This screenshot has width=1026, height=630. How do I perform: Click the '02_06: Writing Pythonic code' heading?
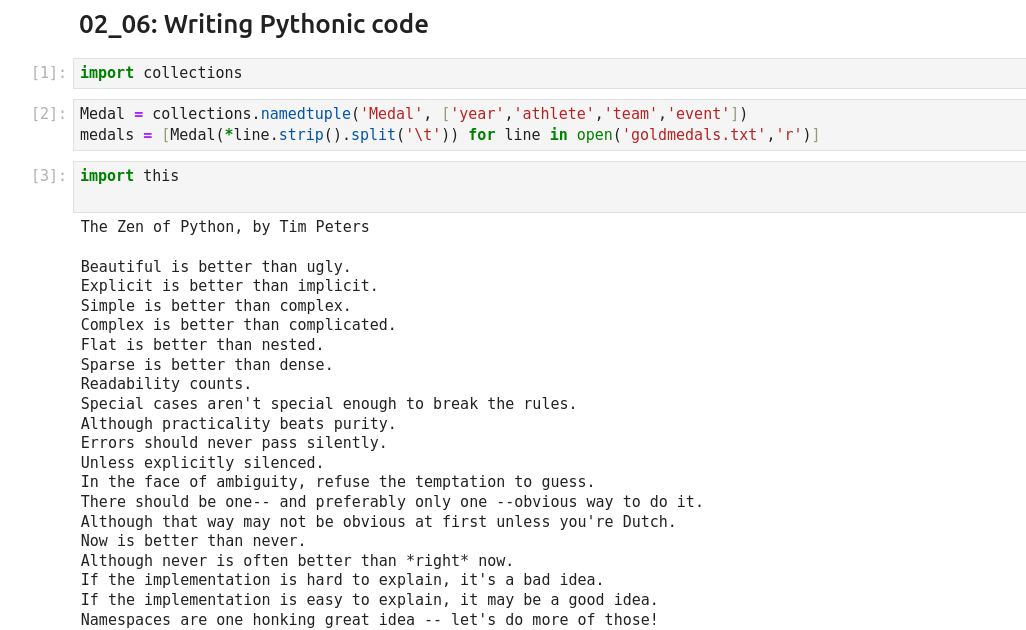tap(253, 24)
